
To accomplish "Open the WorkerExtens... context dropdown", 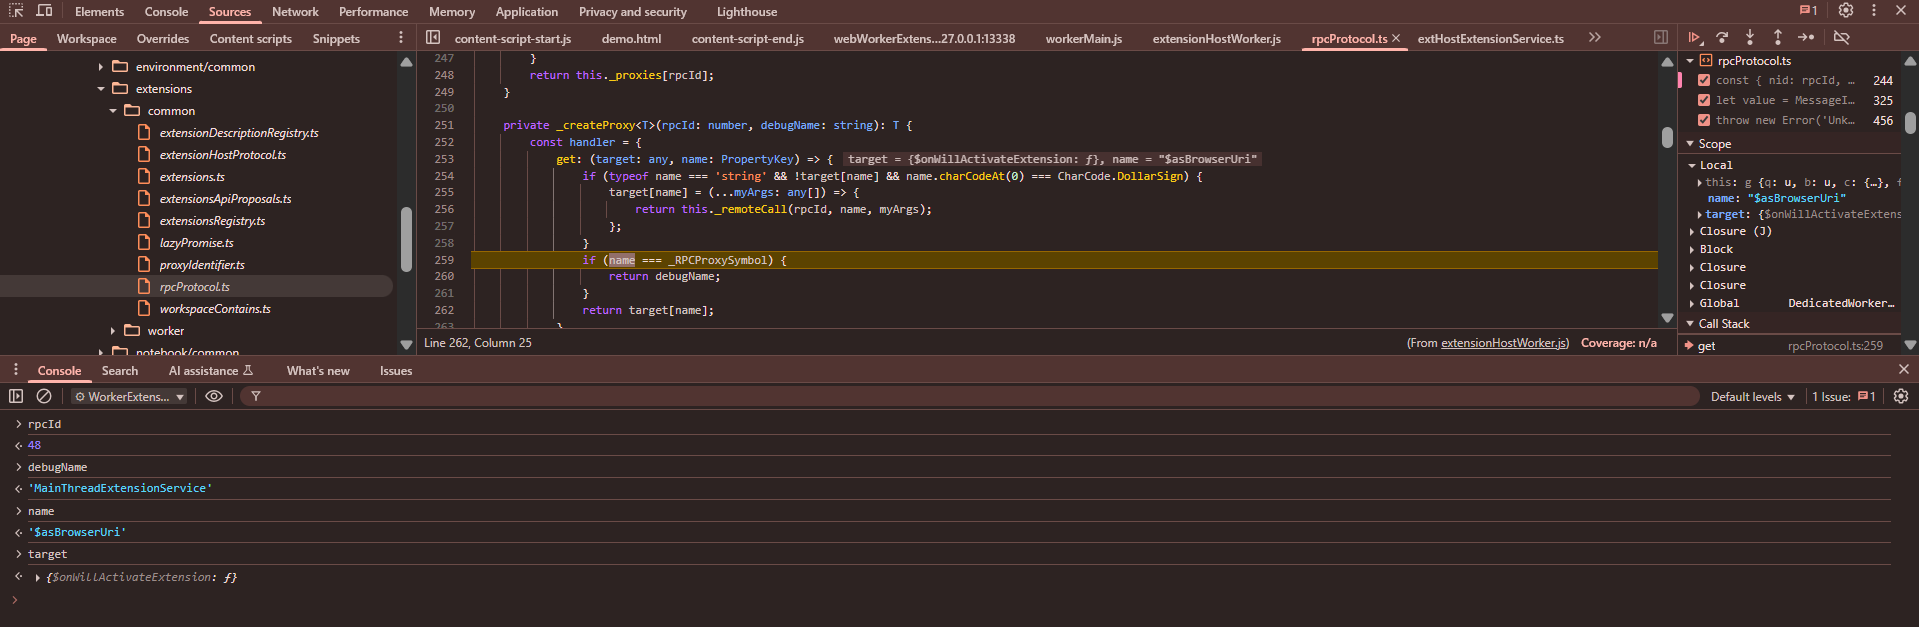I will tap(129, 397).
